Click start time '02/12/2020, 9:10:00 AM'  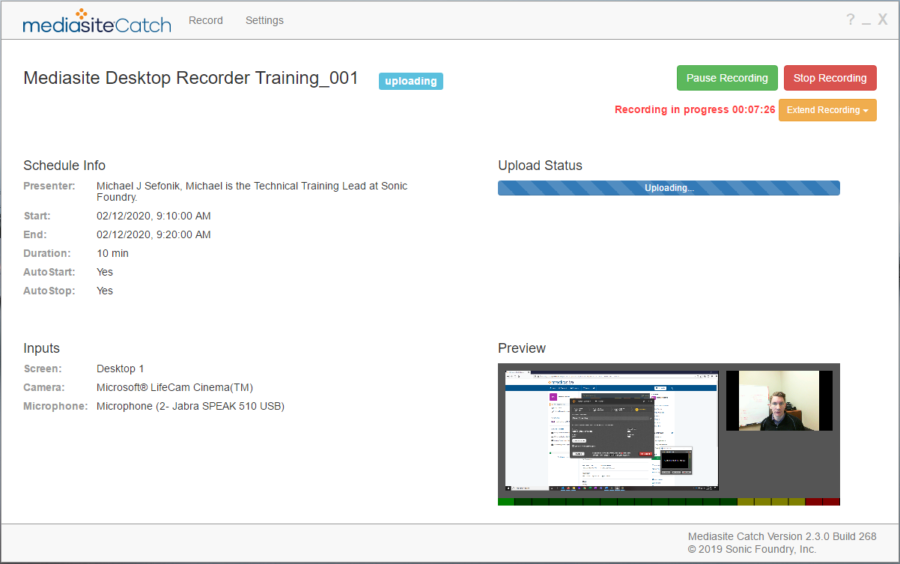coord(153,216)
